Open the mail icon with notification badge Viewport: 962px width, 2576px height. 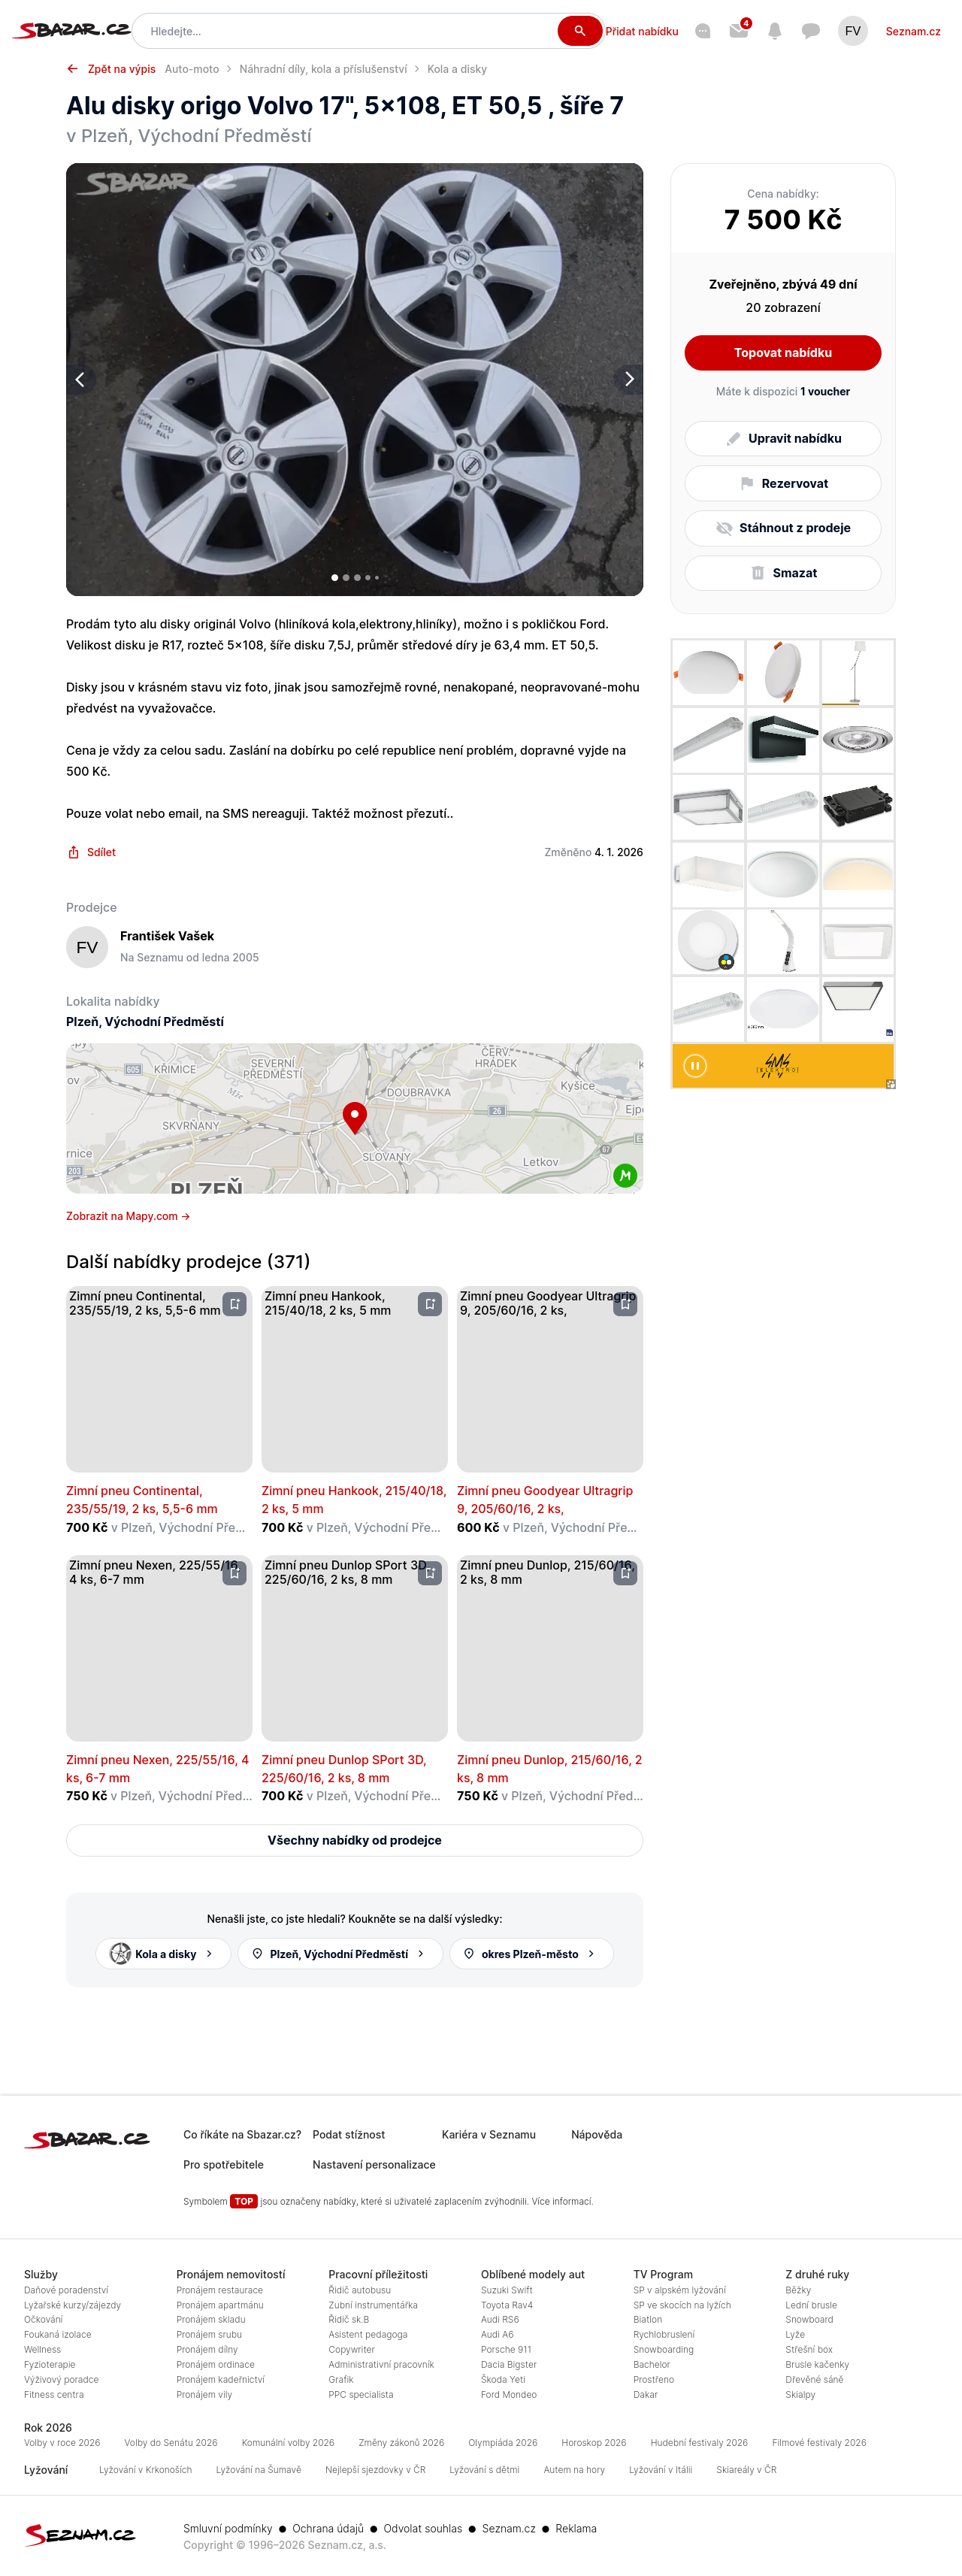pyautogui.click(x=739, y=31)
